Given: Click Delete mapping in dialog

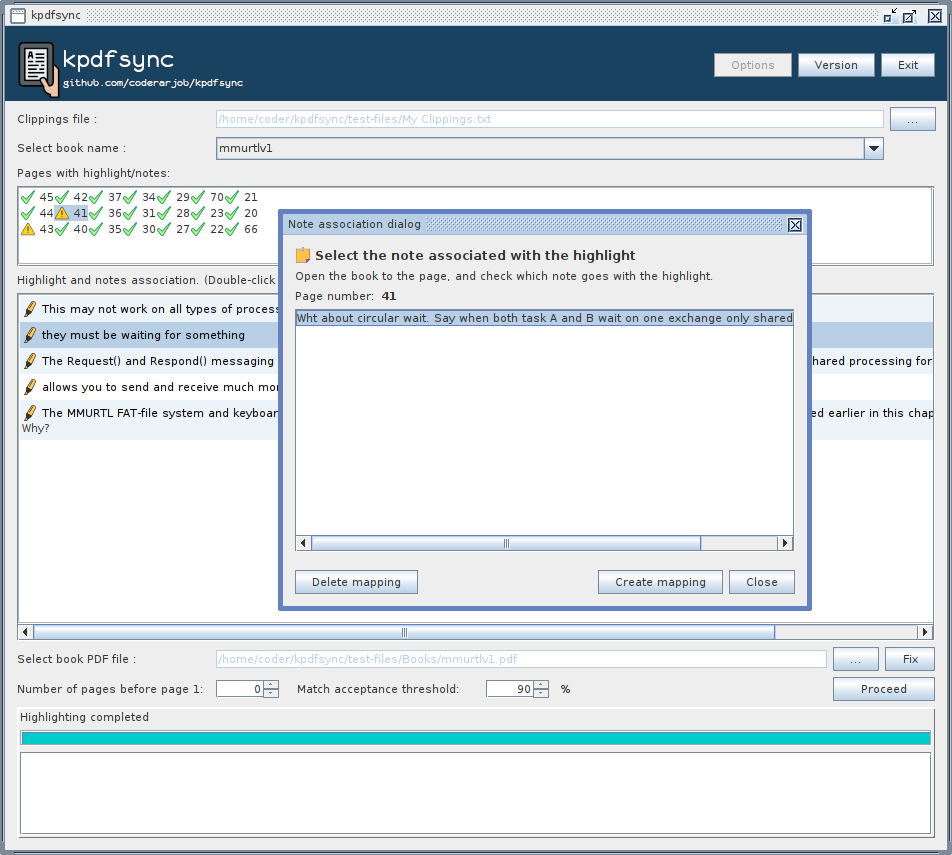Looking at the screenshot, I should [356, 582].
